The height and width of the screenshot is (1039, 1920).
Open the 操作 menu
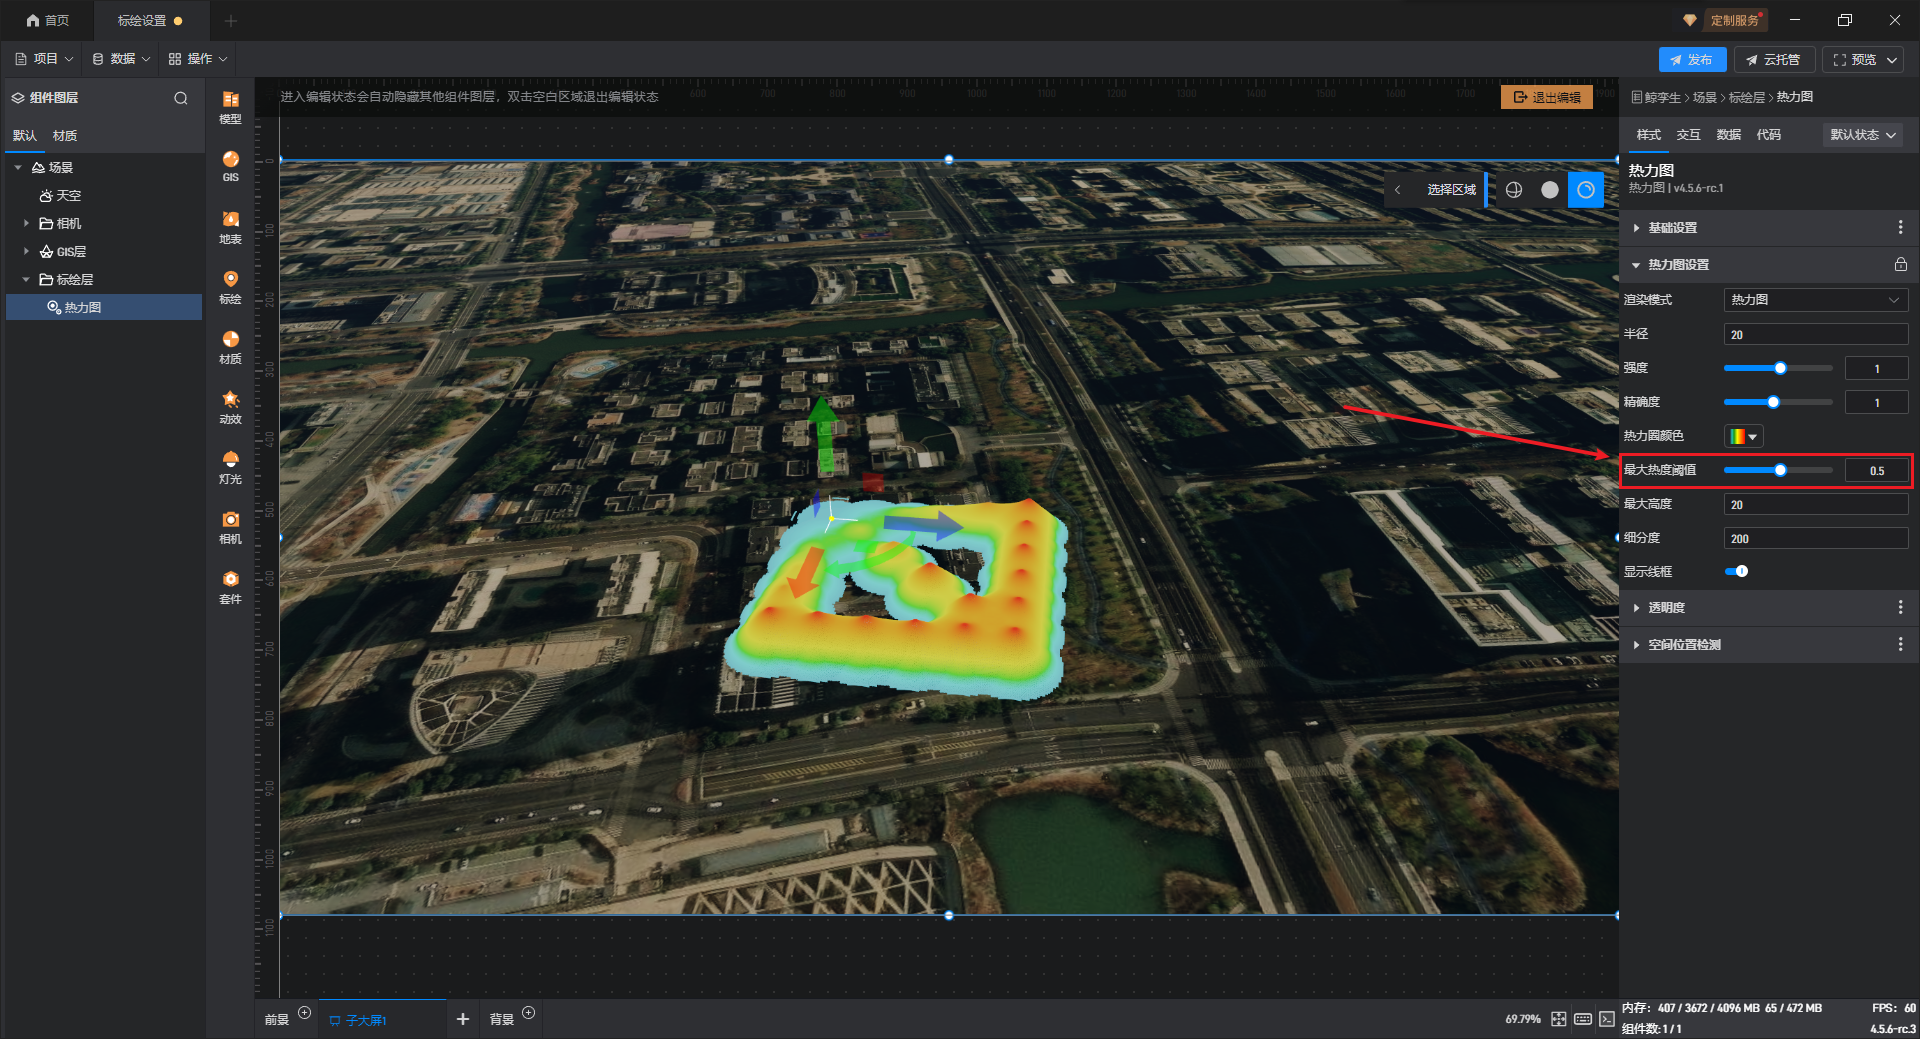point(198,59)
